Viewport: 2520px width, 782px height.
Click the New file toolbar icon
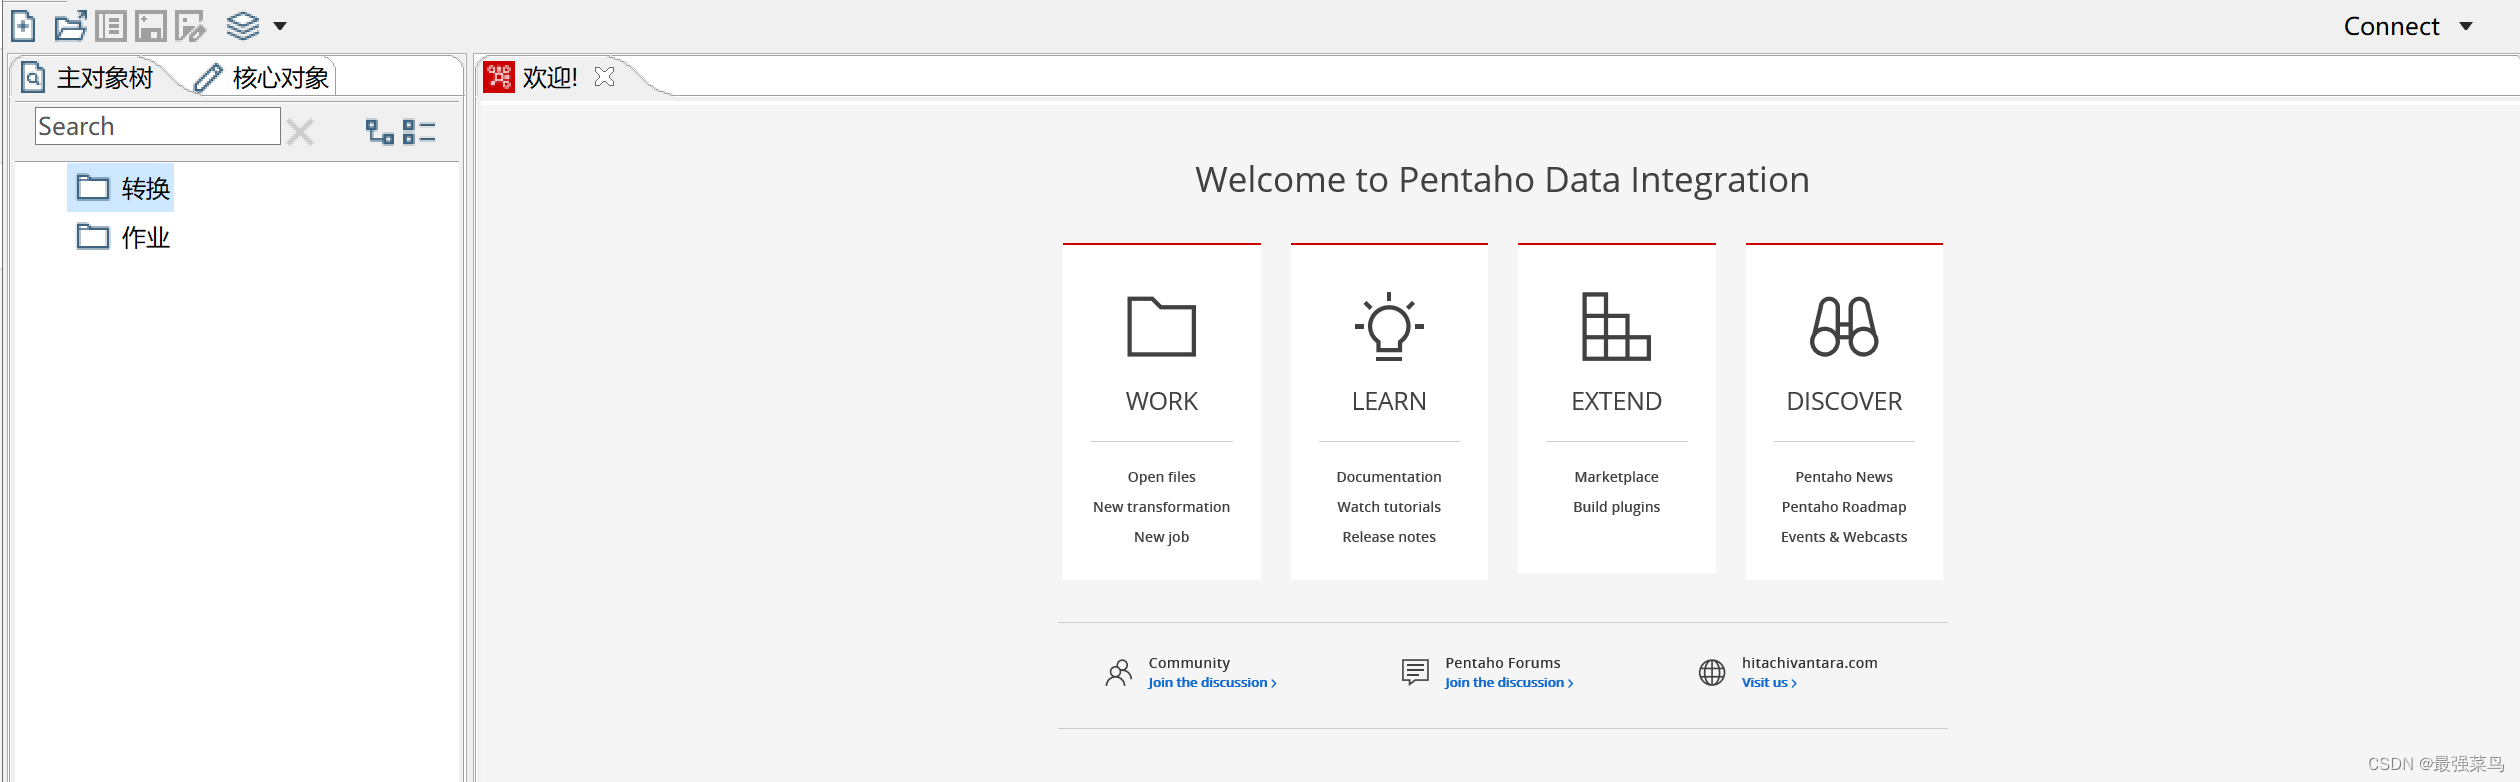23,26
